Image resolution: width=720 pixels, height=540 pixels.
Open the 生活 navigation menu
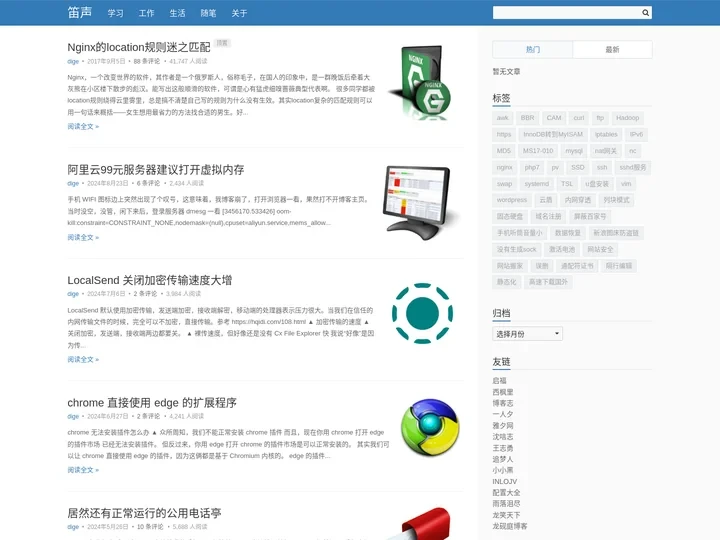coord(177,13)
